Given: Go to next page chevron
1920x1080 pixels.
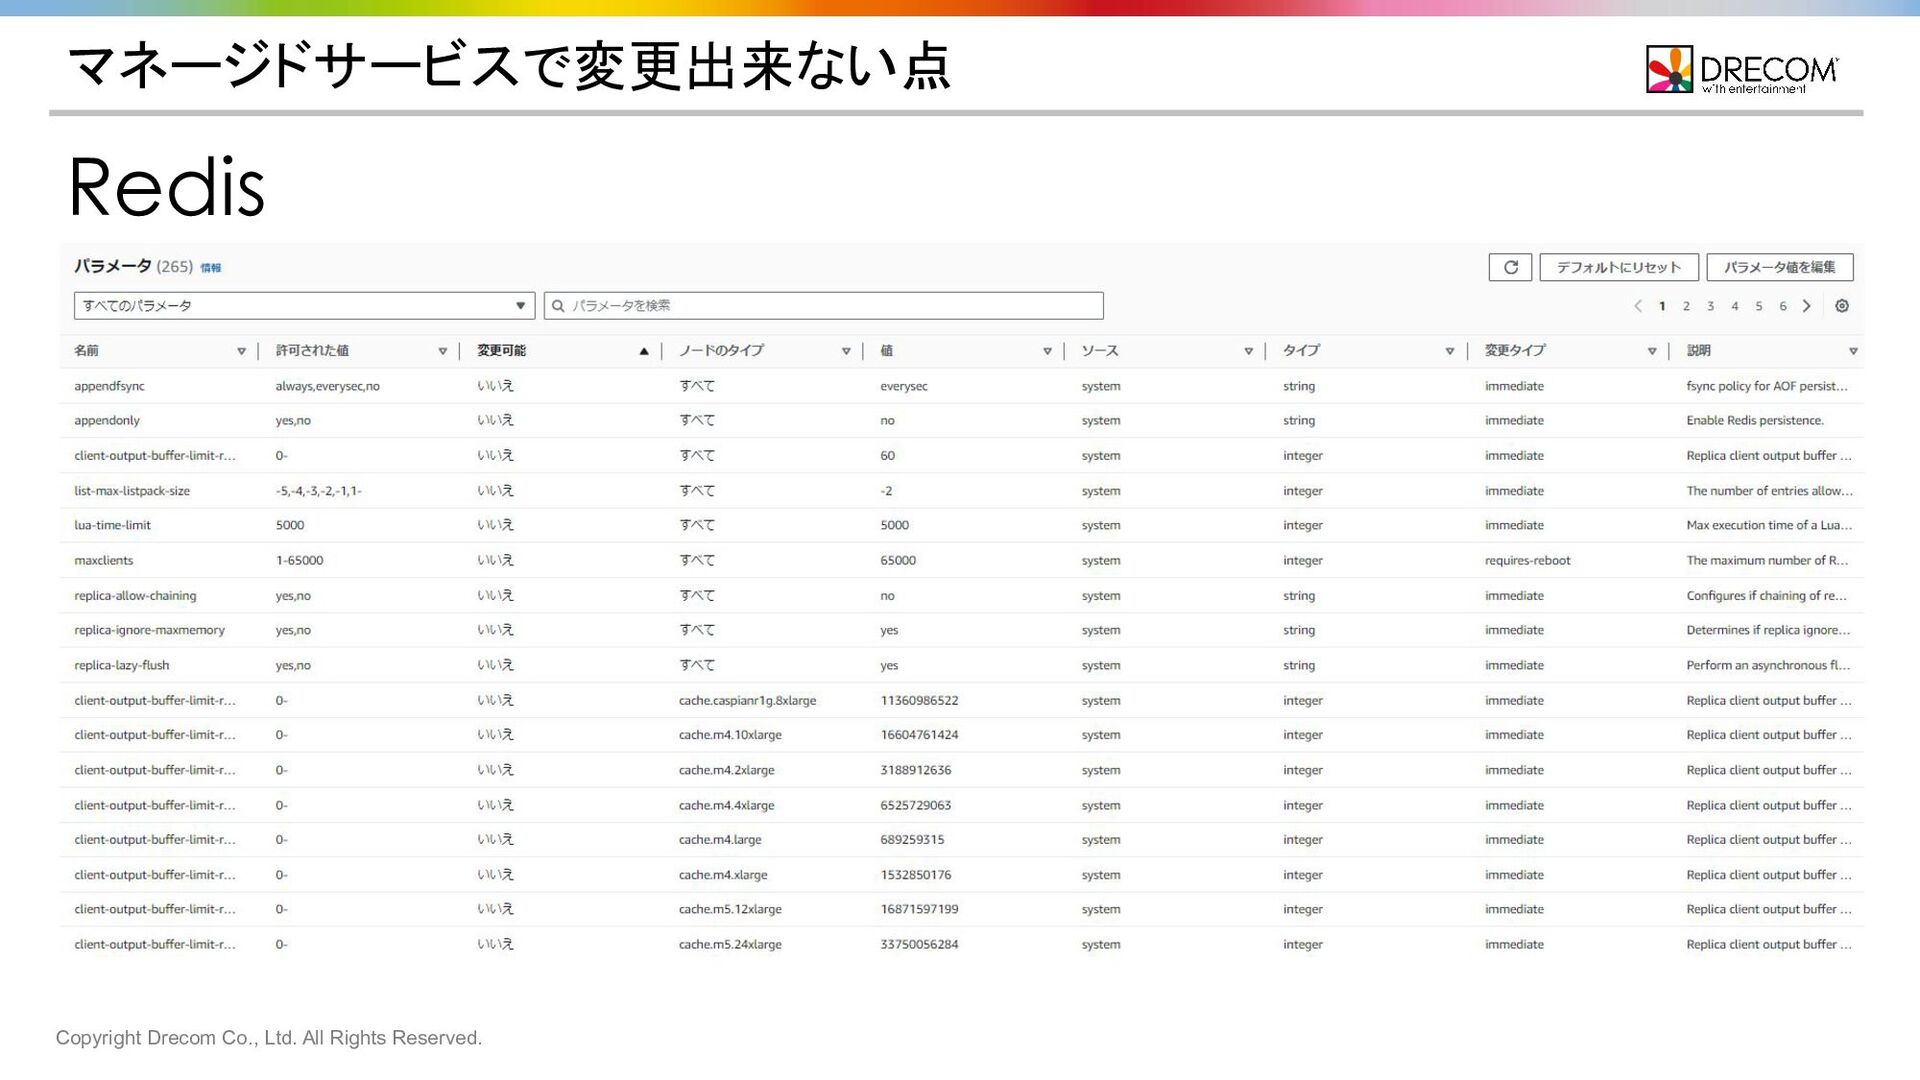Looking at the screenshot, I should [1807, 306].
